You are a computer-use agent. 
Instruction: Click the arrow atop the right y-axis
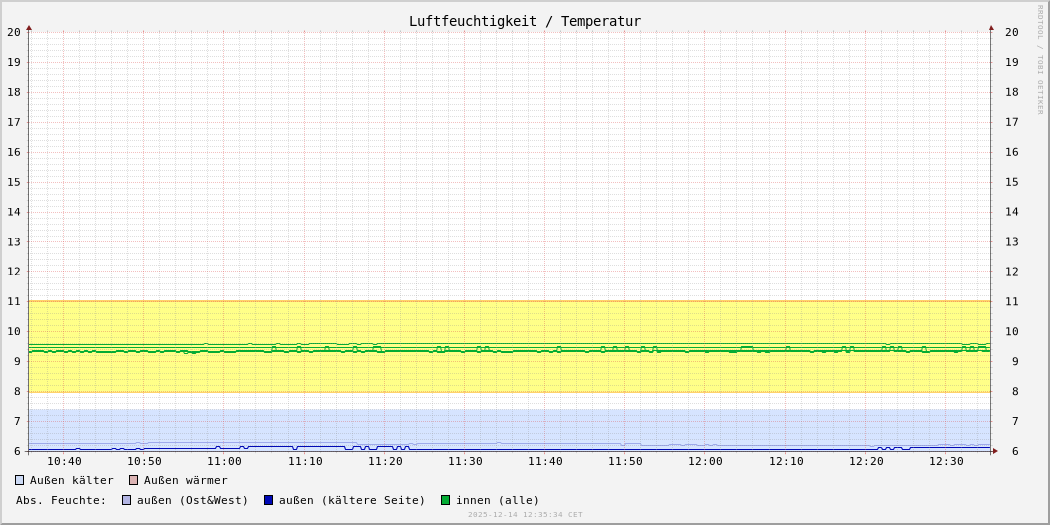(x=991, y=28)
